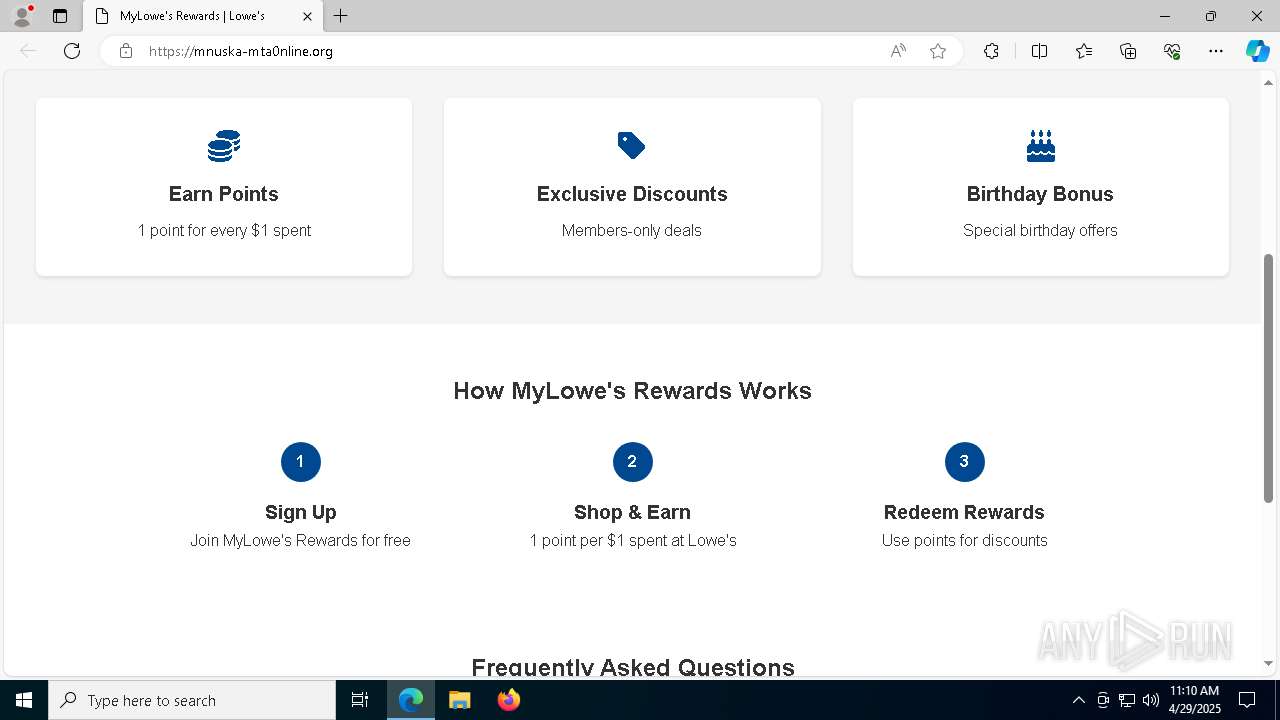Toggle Split screen view icon
The height and width of the screenshot is (720, 1280).
(1039, 51)
